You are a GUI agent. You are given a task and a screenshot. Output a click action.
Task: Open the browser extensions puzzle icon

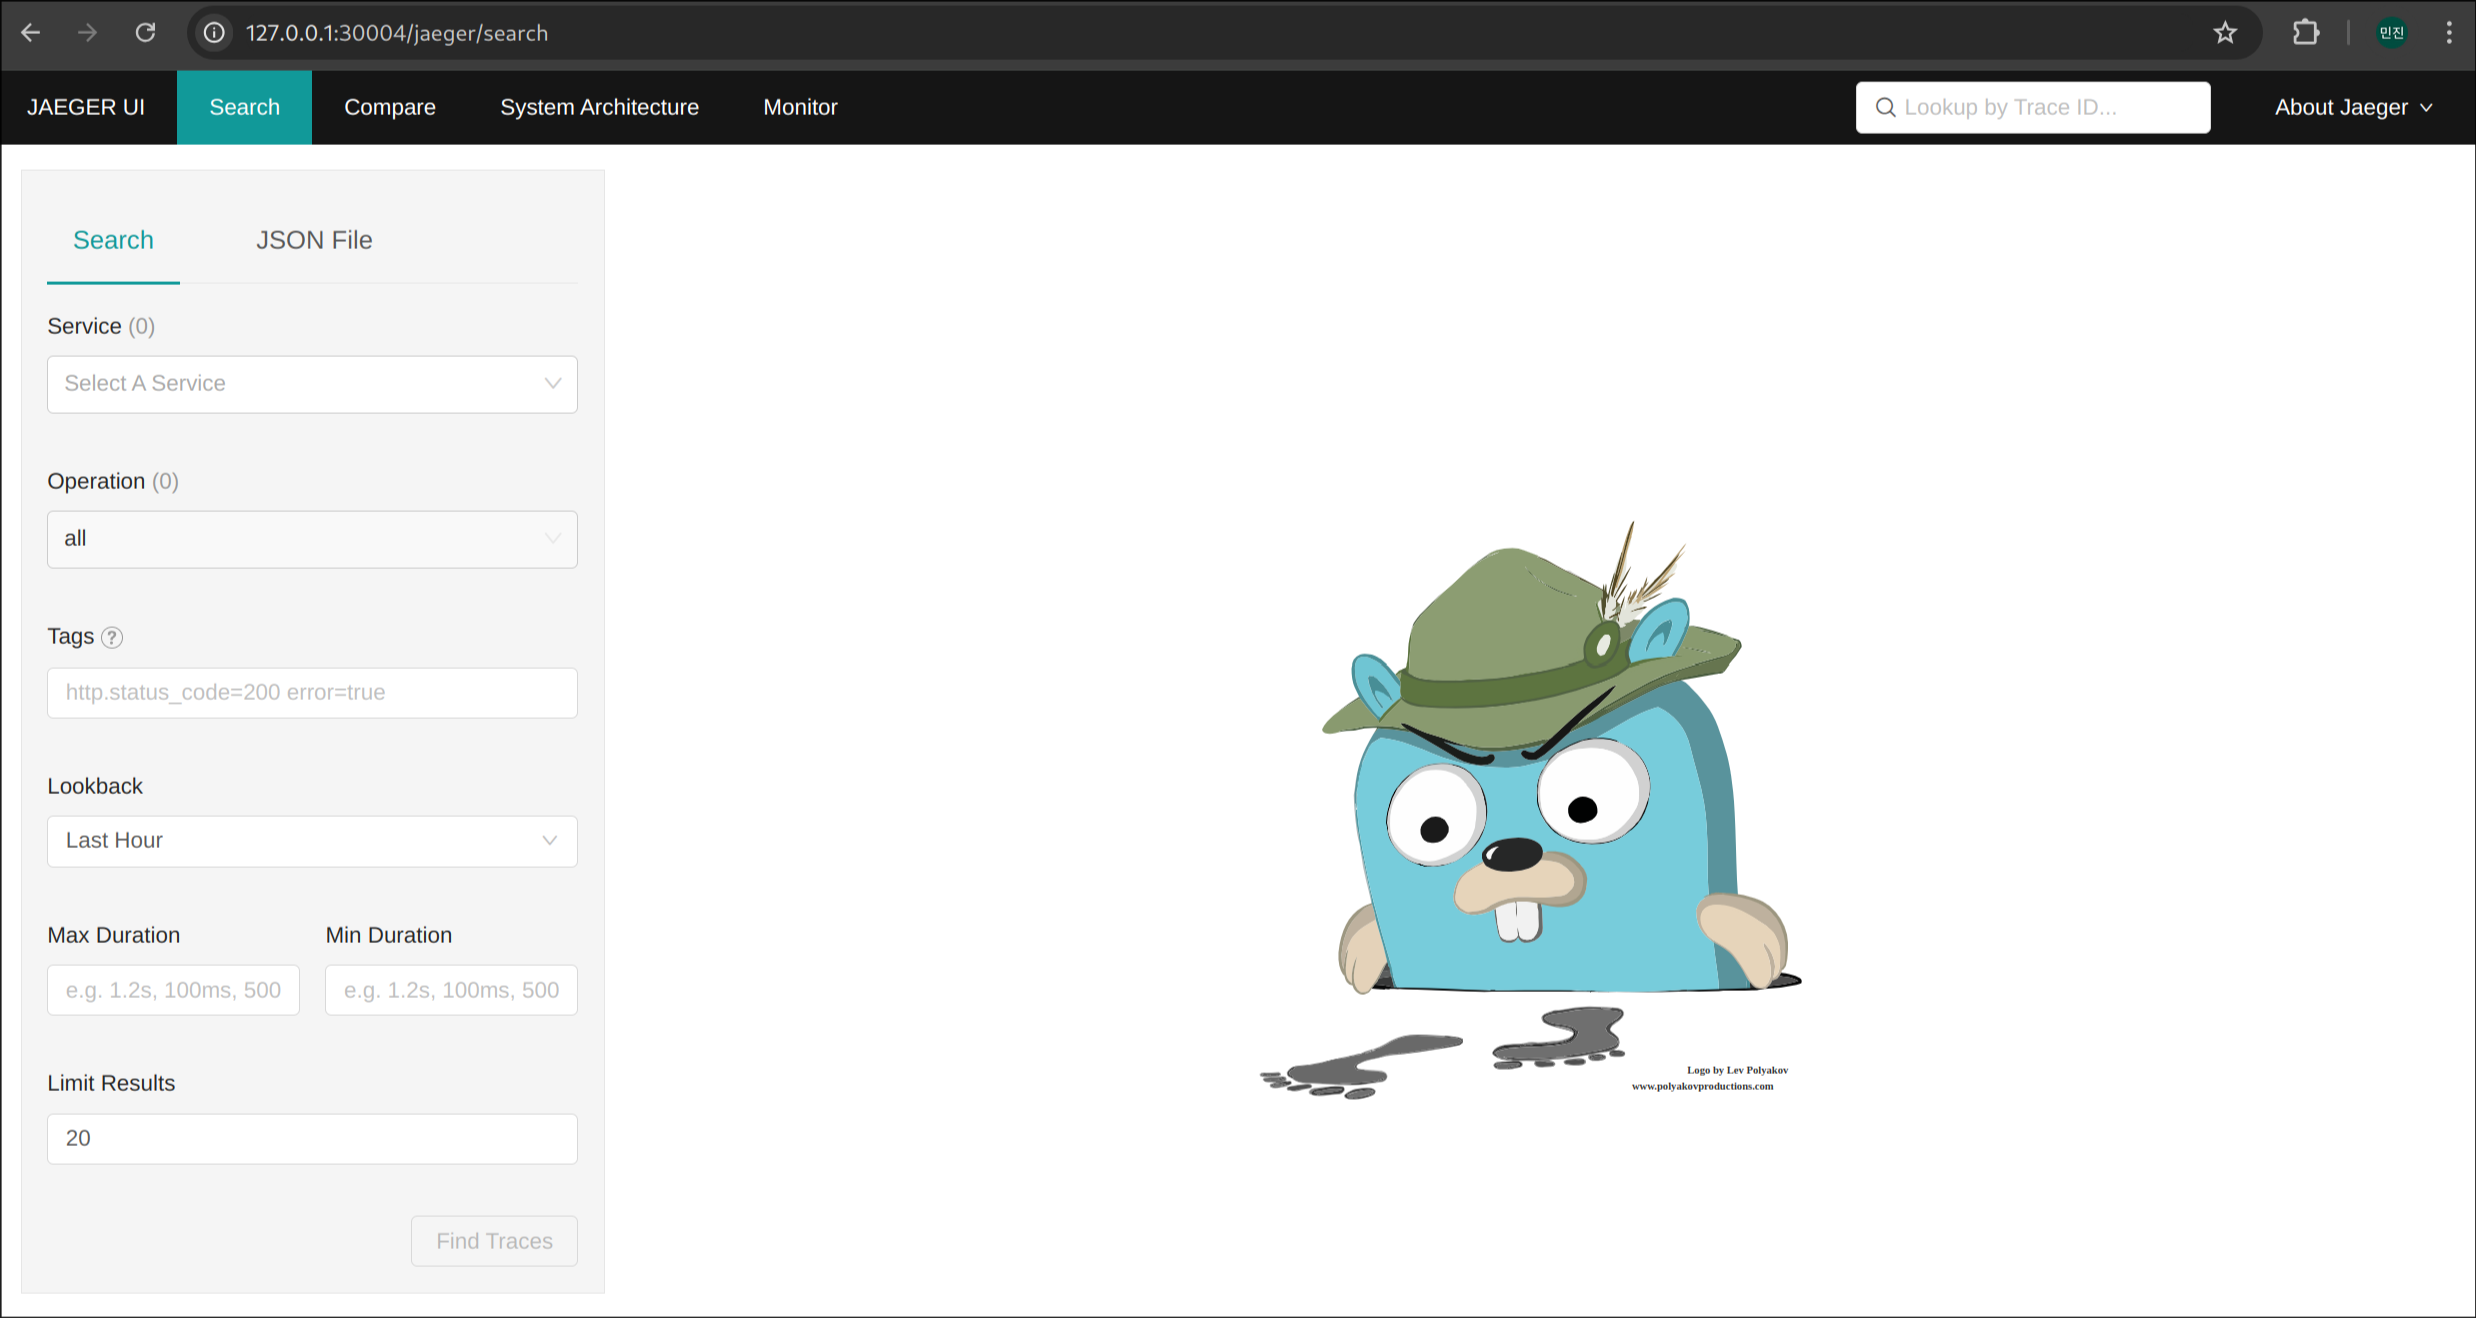[x=2306, y=33]
